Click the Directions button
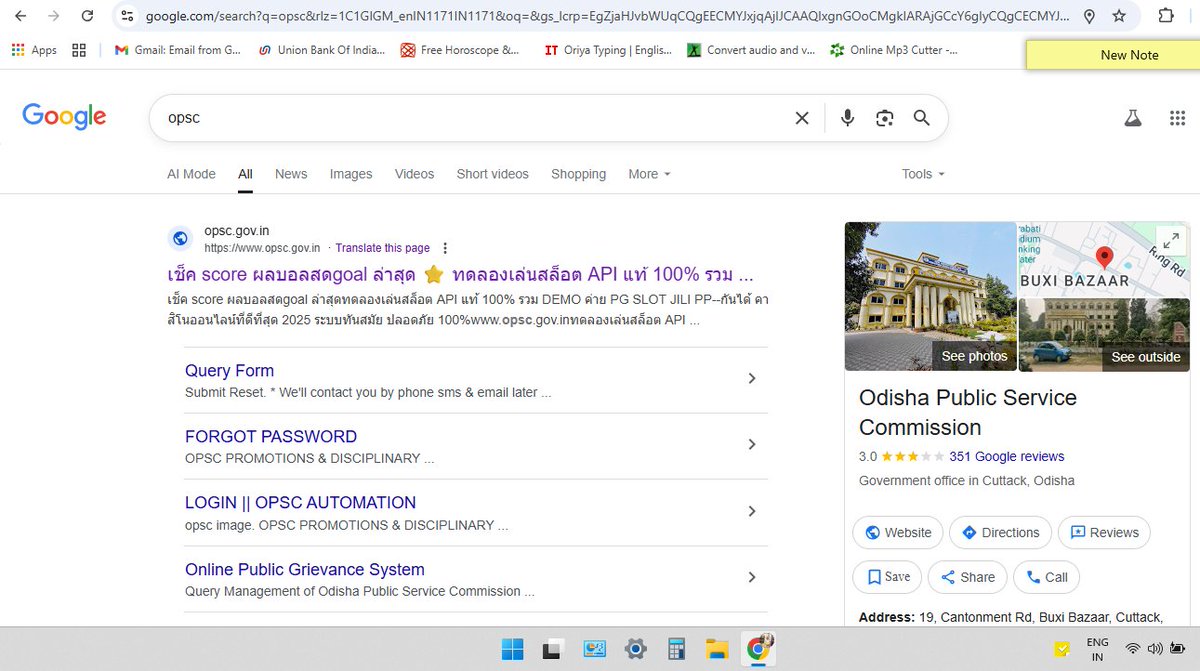 click(x=1000, y=532)
